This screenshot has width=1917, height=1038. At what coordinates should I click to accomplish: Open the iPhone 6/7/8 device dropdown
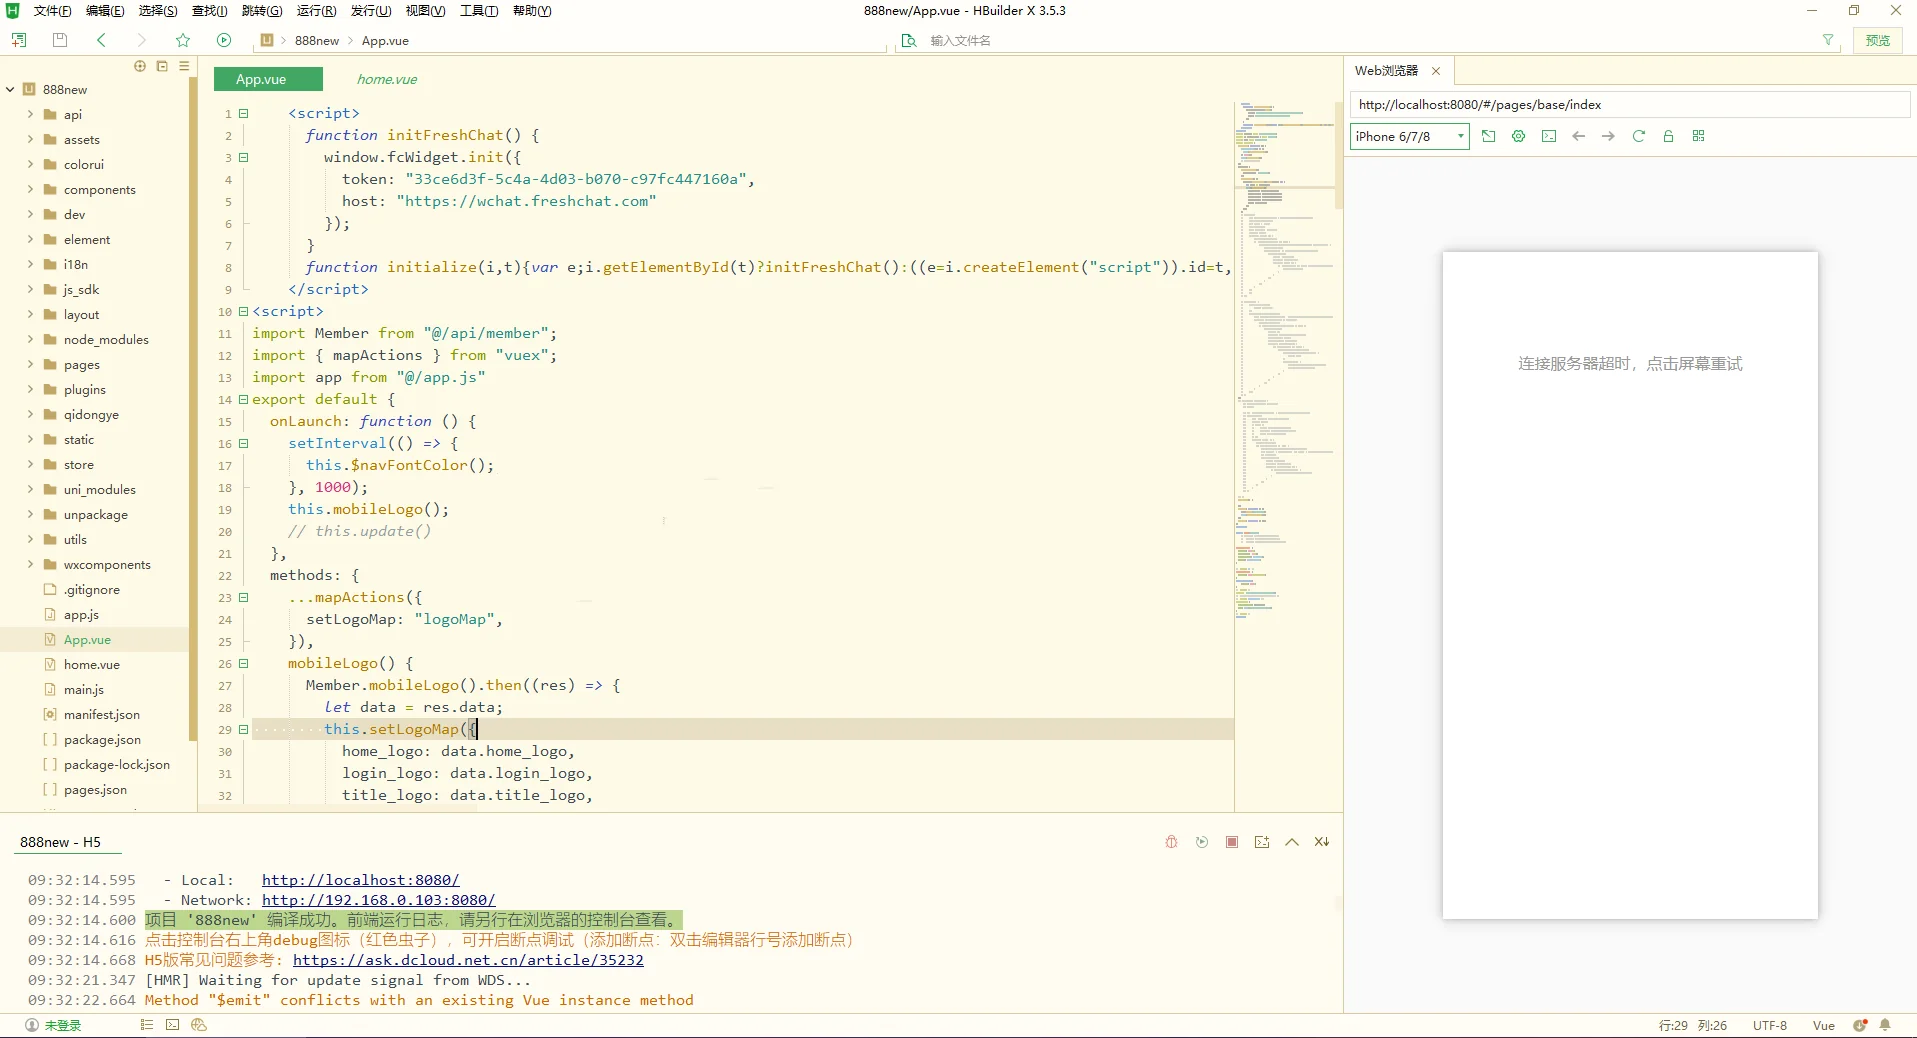point(1409,137)
